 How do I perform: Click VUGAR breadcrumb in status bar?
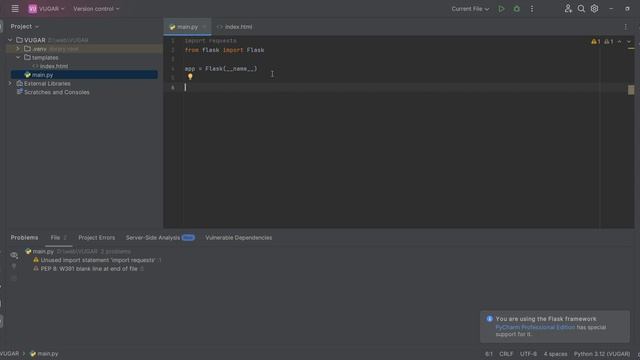[x=9, y=354]
